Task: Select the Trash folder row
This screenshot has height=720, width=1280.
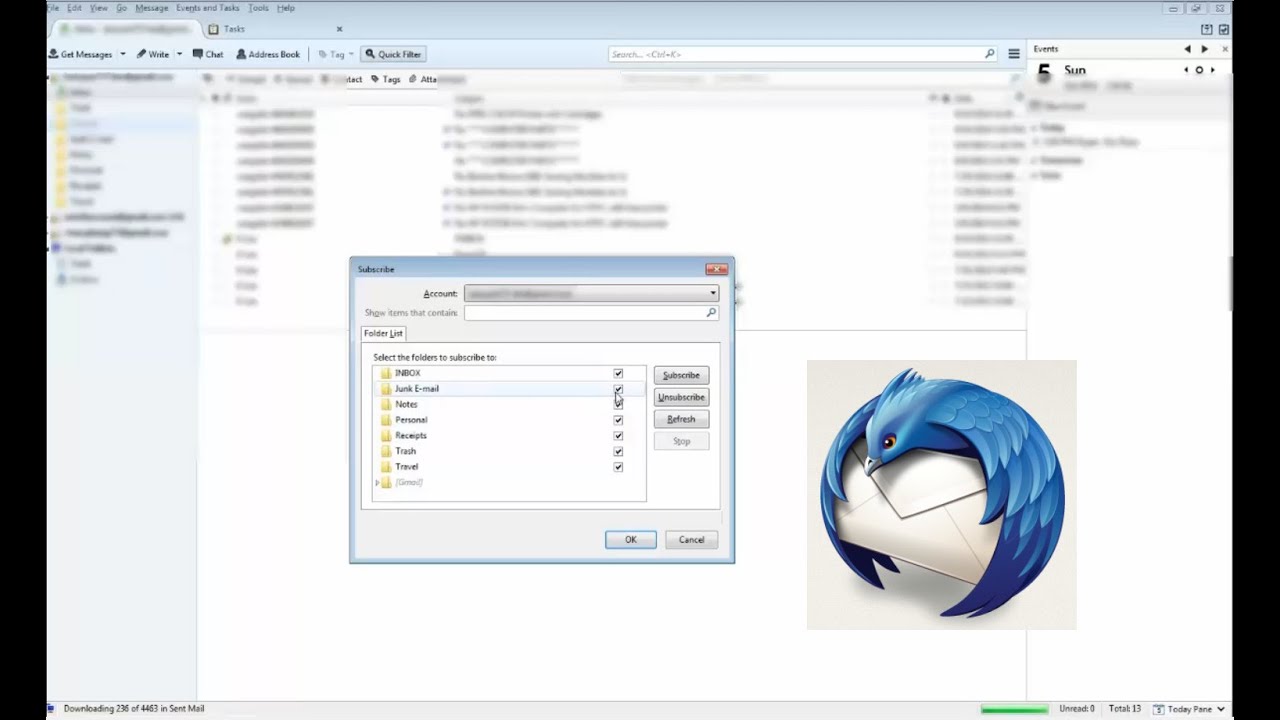Action: click(509, 451)
